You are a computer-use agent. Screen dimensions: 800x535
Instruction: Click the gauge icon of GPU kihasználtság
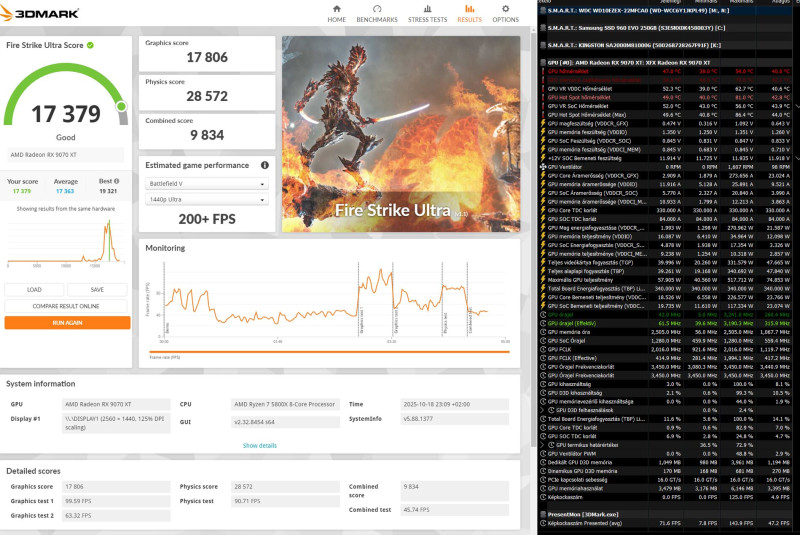[543, 384]
